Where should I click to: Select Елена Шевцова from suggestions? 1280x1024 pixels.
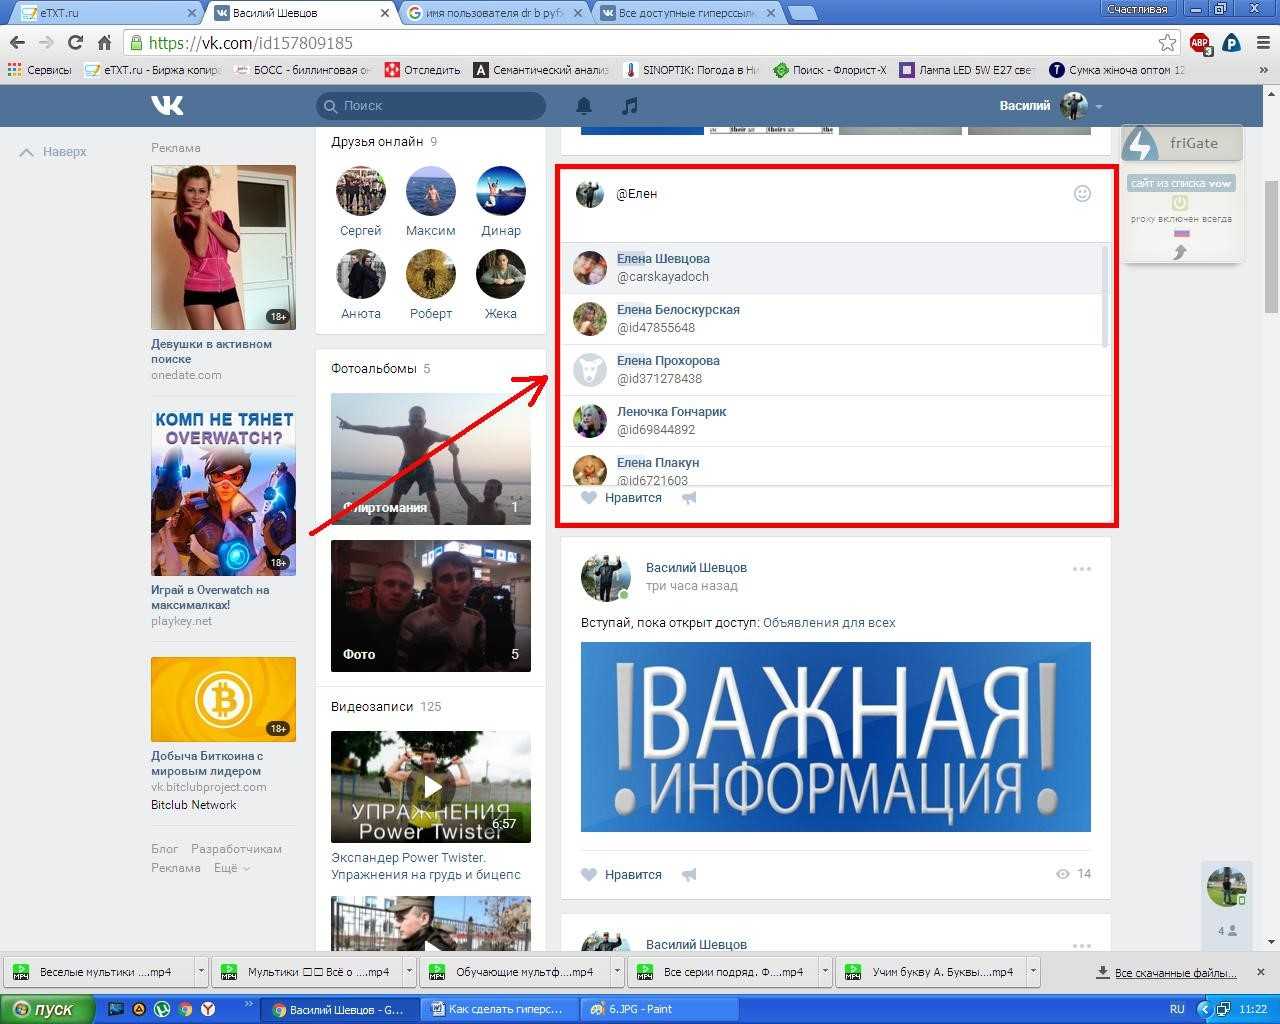pos(835,268)
